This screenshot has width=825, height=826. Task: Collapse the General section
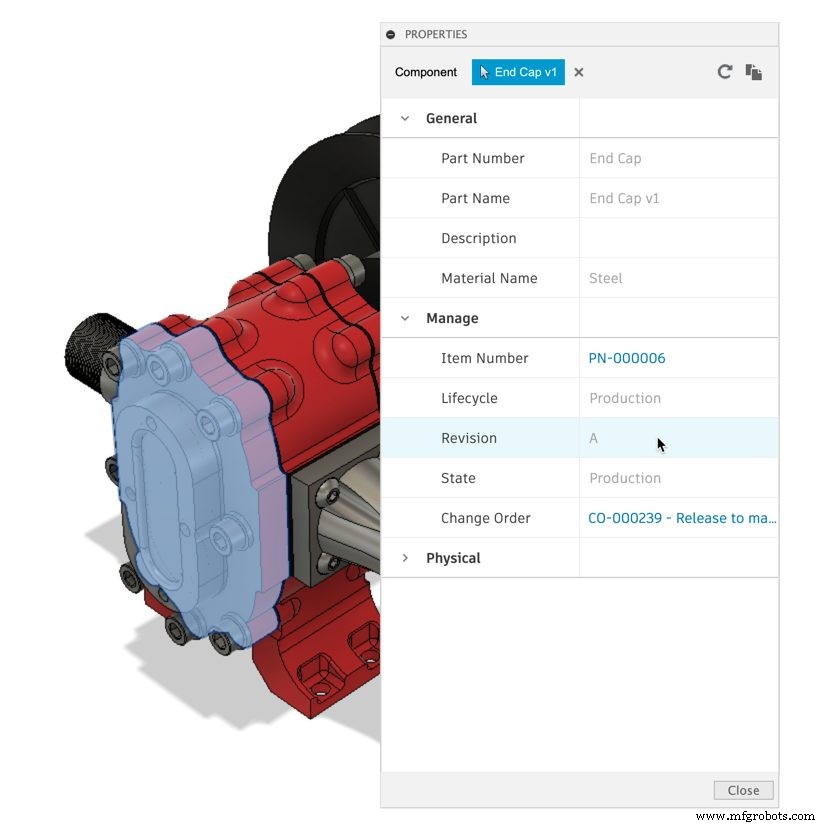[x=405, y=118]
